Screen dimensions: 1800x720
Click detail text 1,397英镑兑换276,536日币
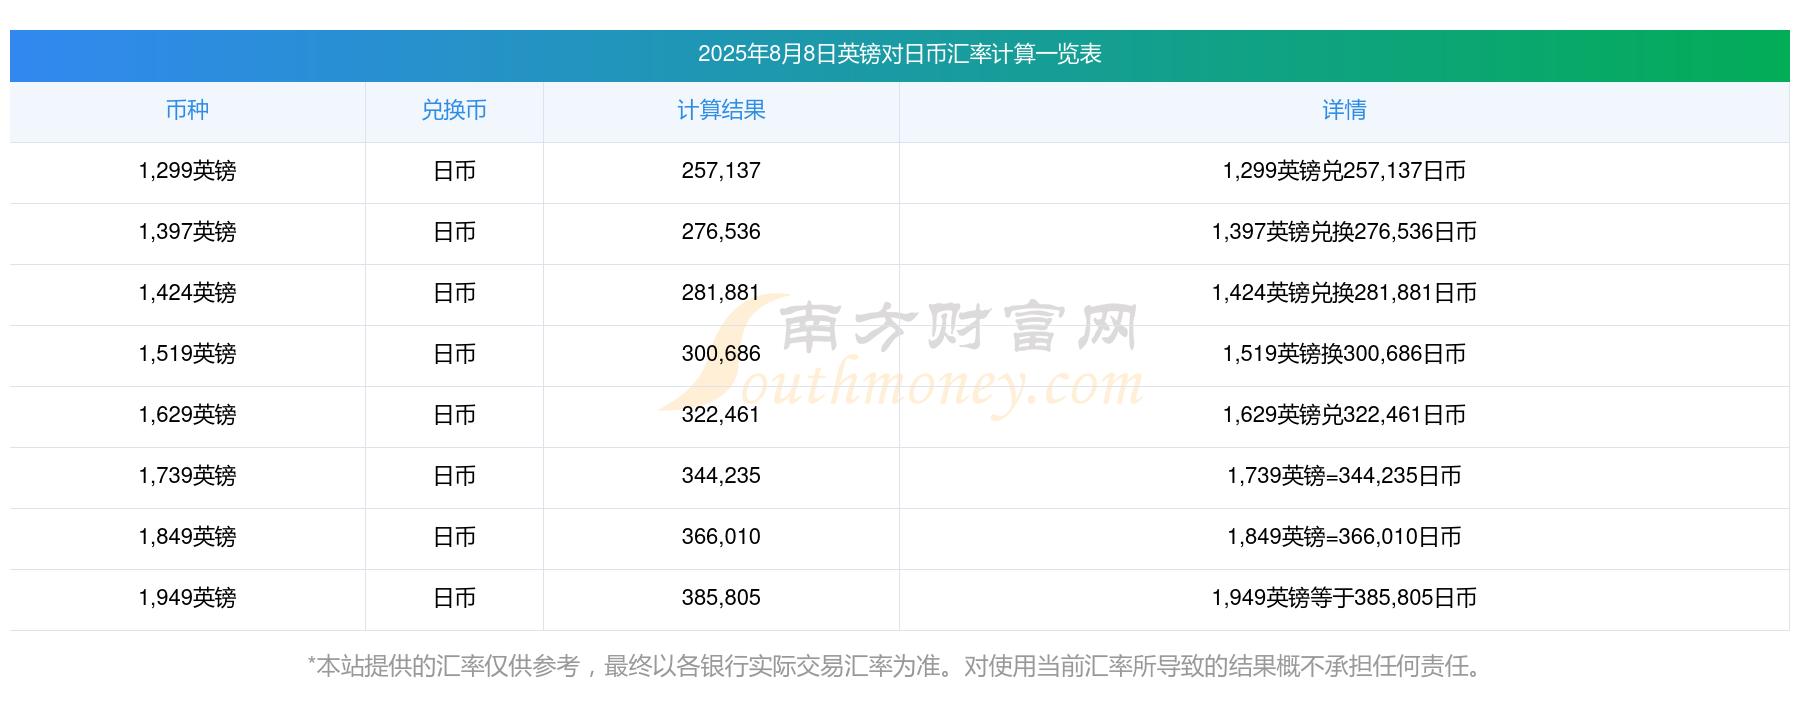[1344, 232]
